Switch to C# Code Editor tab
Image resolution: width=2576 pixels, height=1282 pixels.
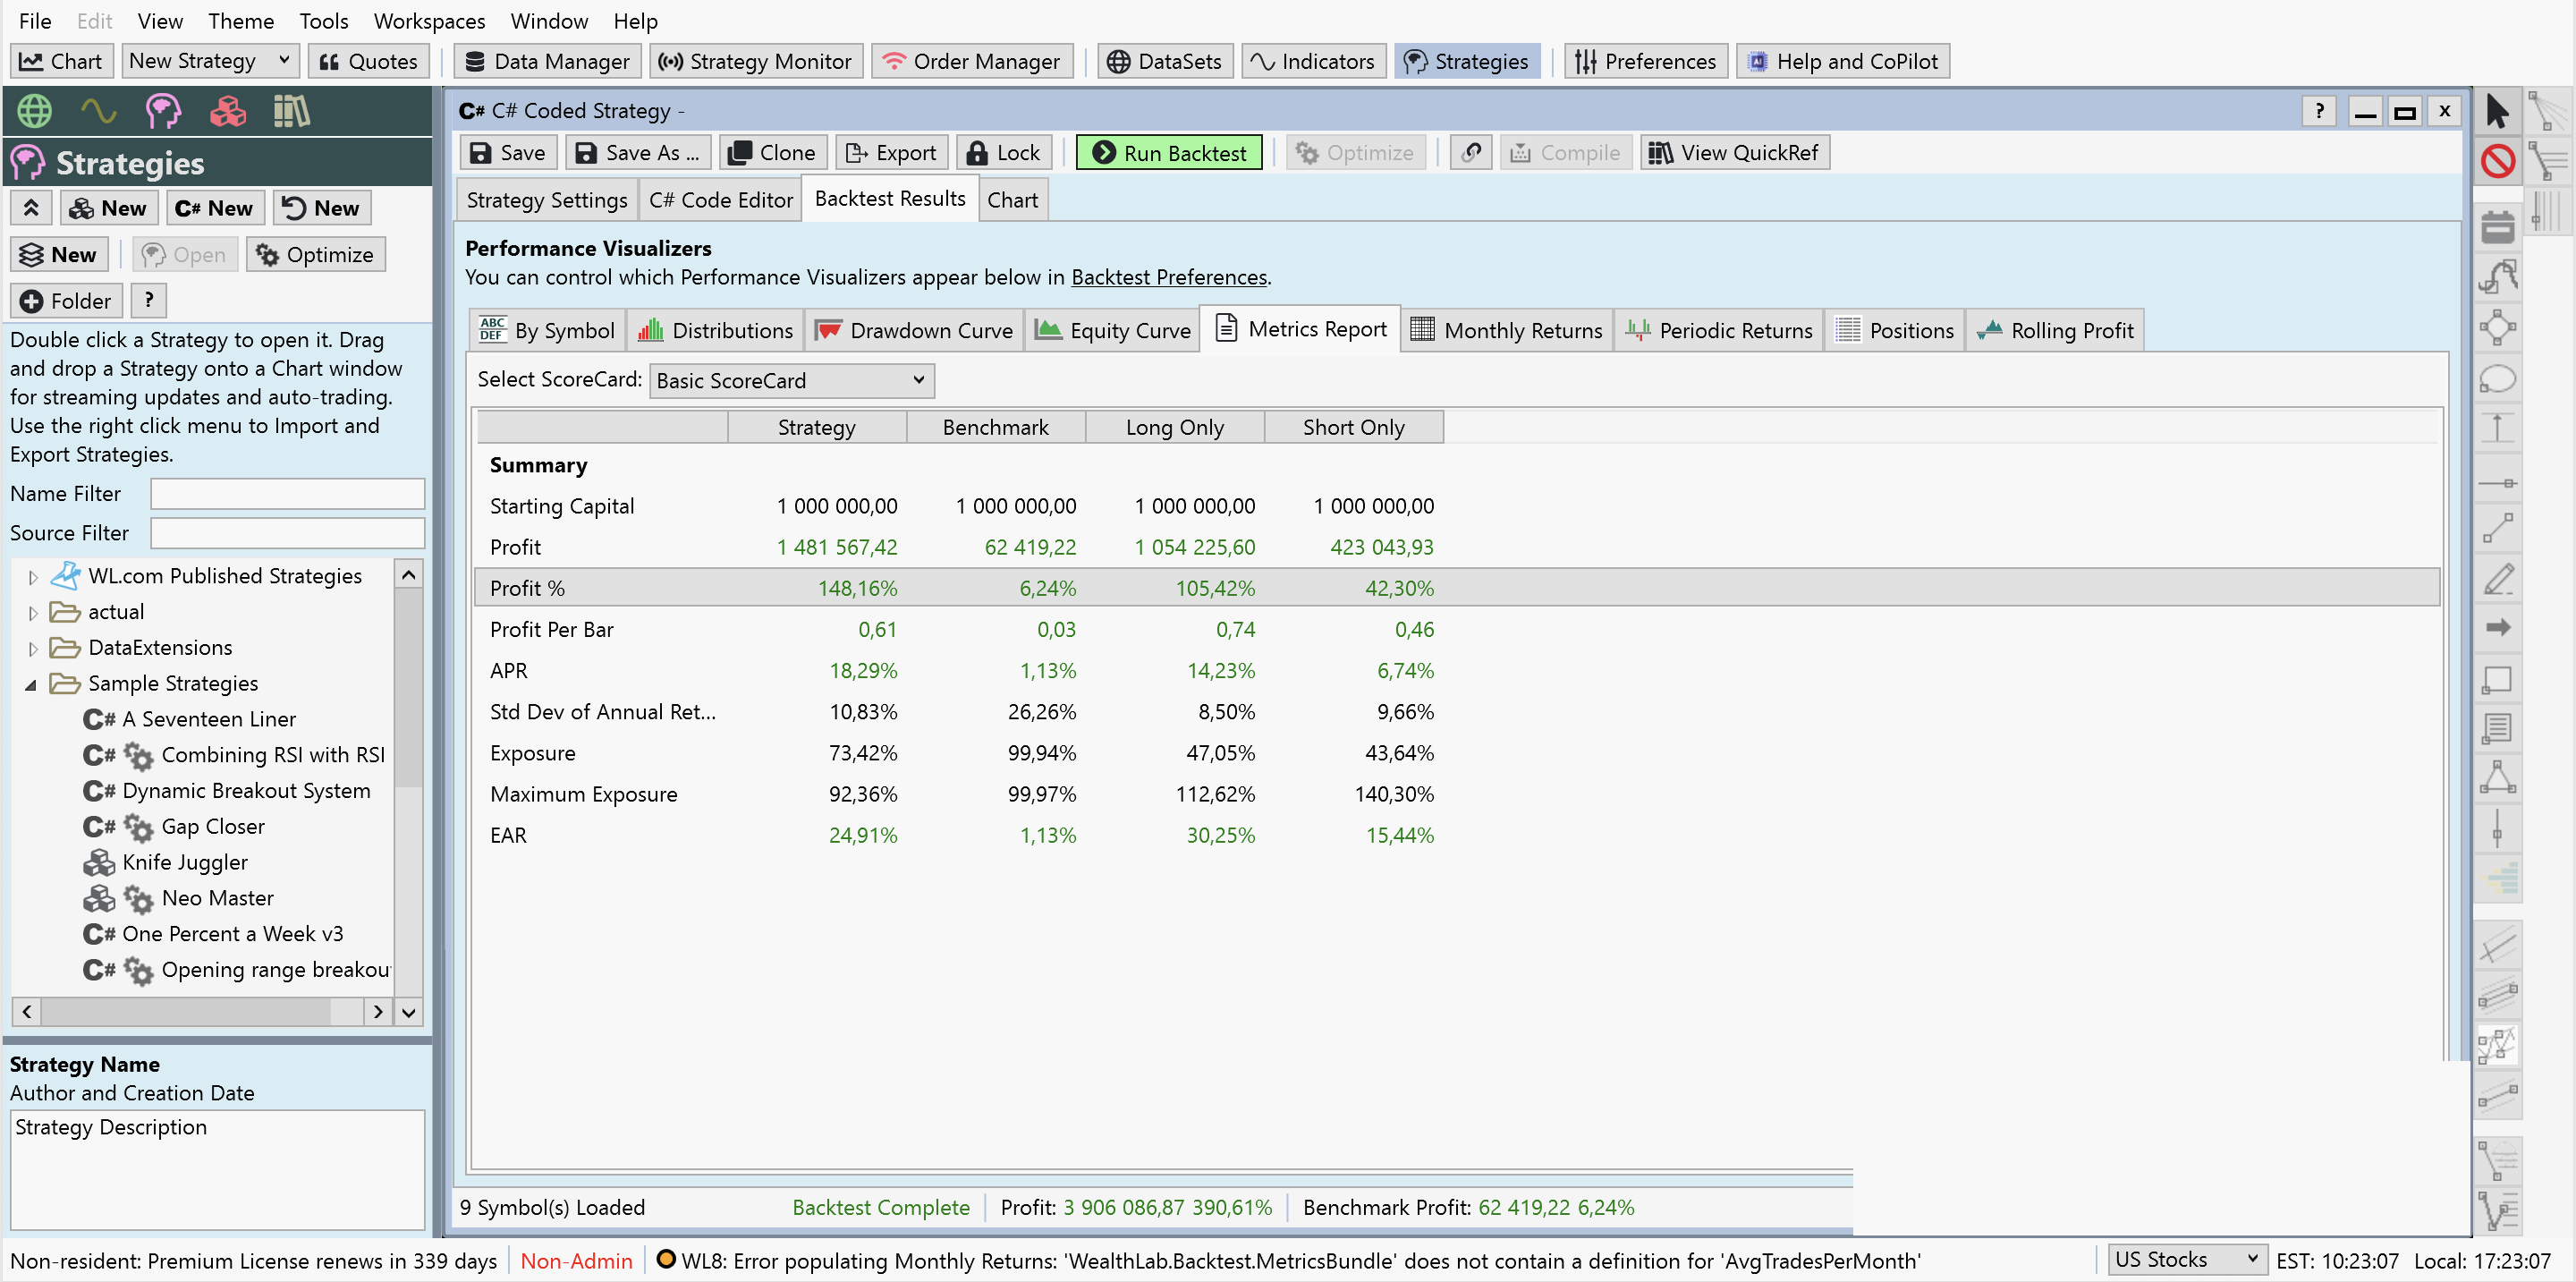tap(721, 200)
